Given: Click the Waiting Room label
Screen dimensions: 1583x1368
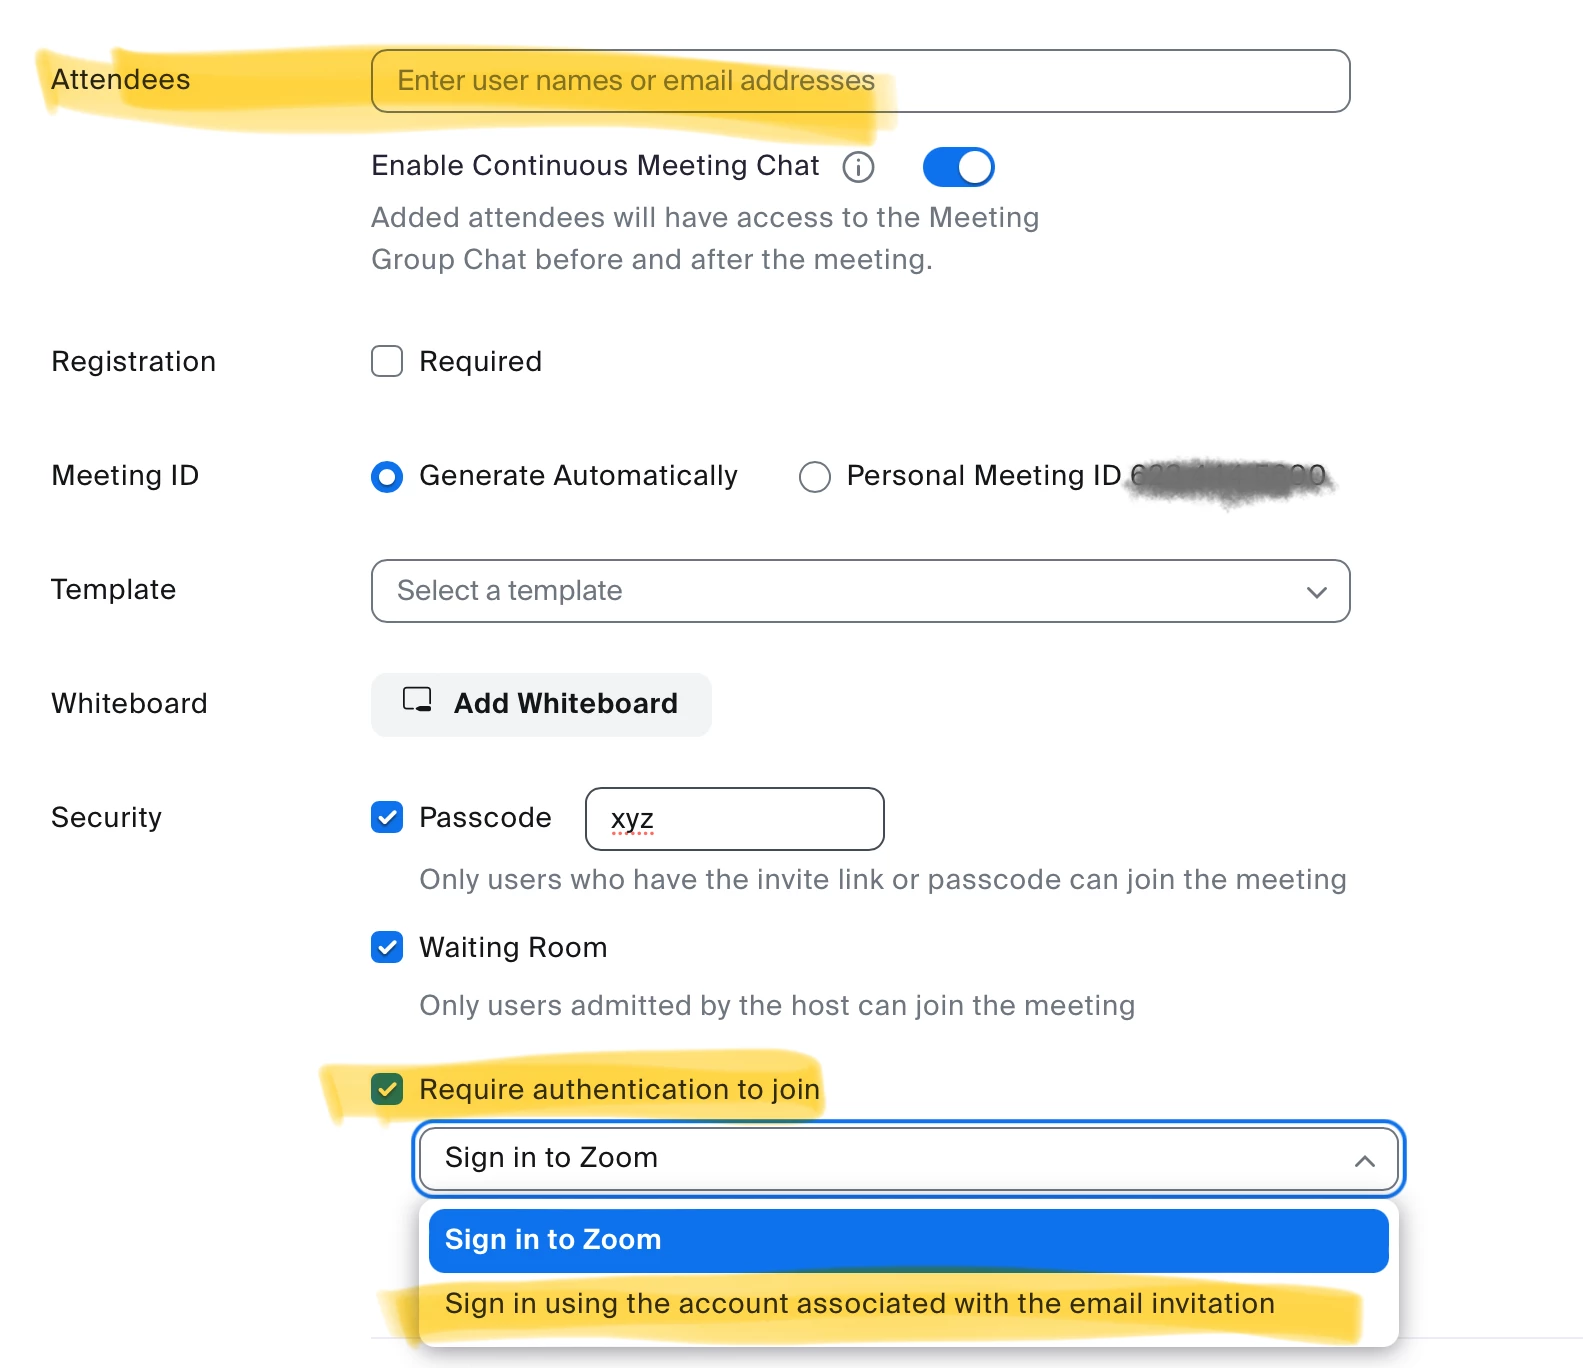Looking at the screenshot, I should 513,947.
